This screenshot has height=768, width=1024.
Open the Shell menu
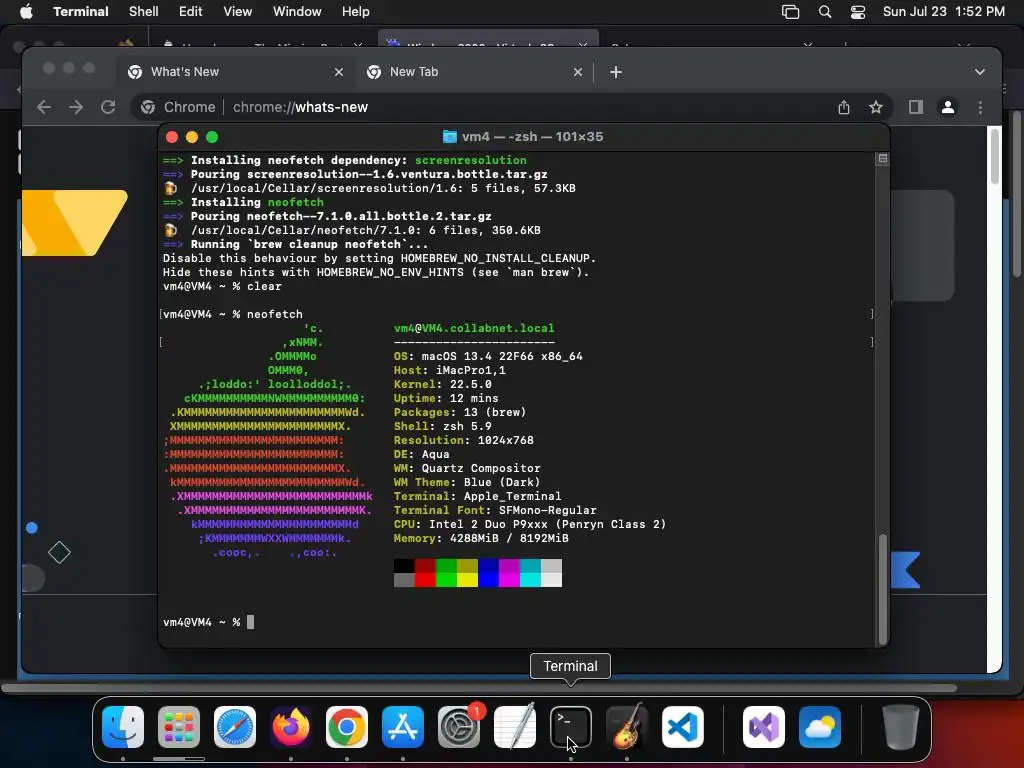[144, 12]
